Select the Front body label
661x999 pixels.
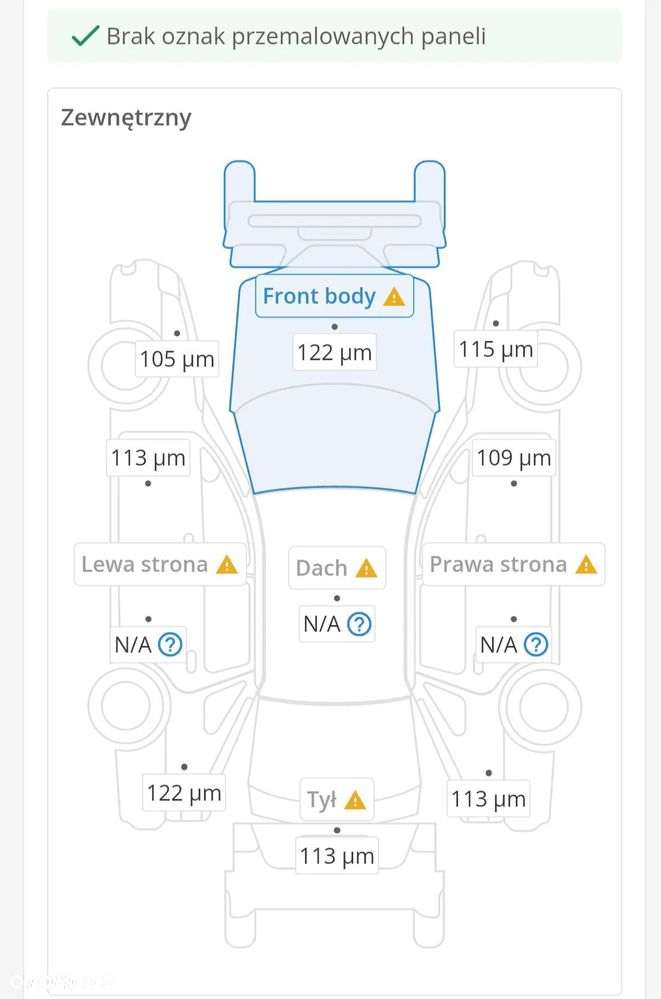click(x=319, y=296)
